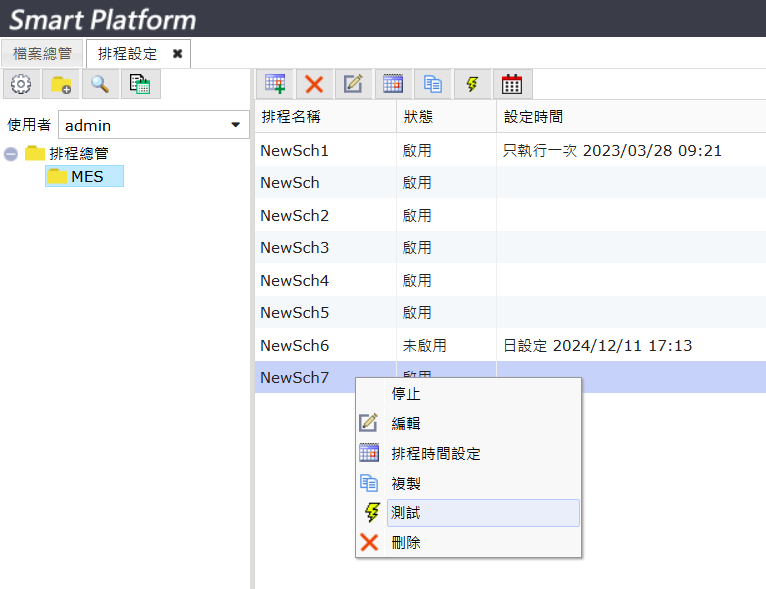The width and height of the screenshot is (766, 589).
Task: Click the red calendar toolbar icon
Action: 512,84
